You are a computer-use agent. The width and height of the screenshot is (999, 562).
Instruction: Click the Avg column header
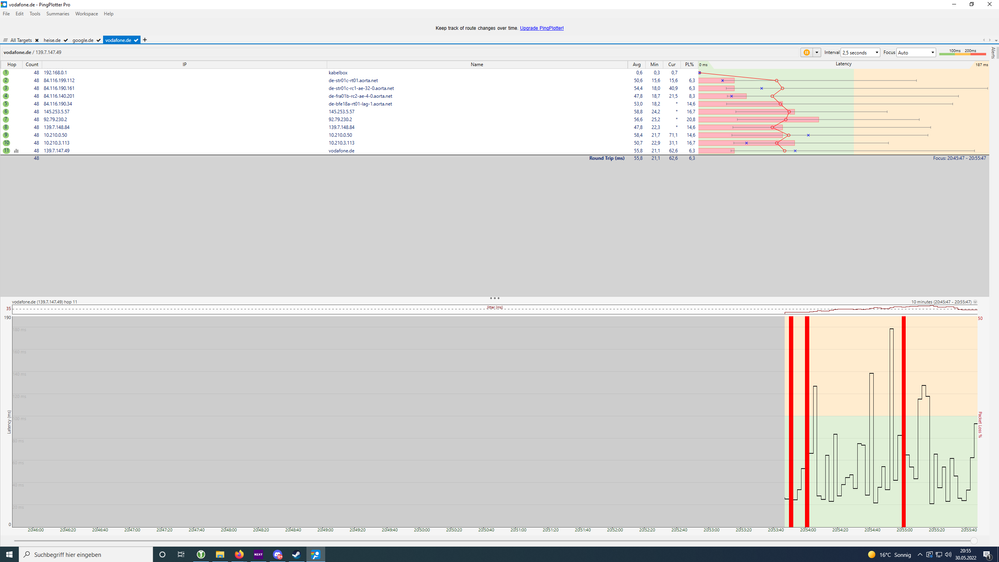pyautogui.click(x=636, y=64)
